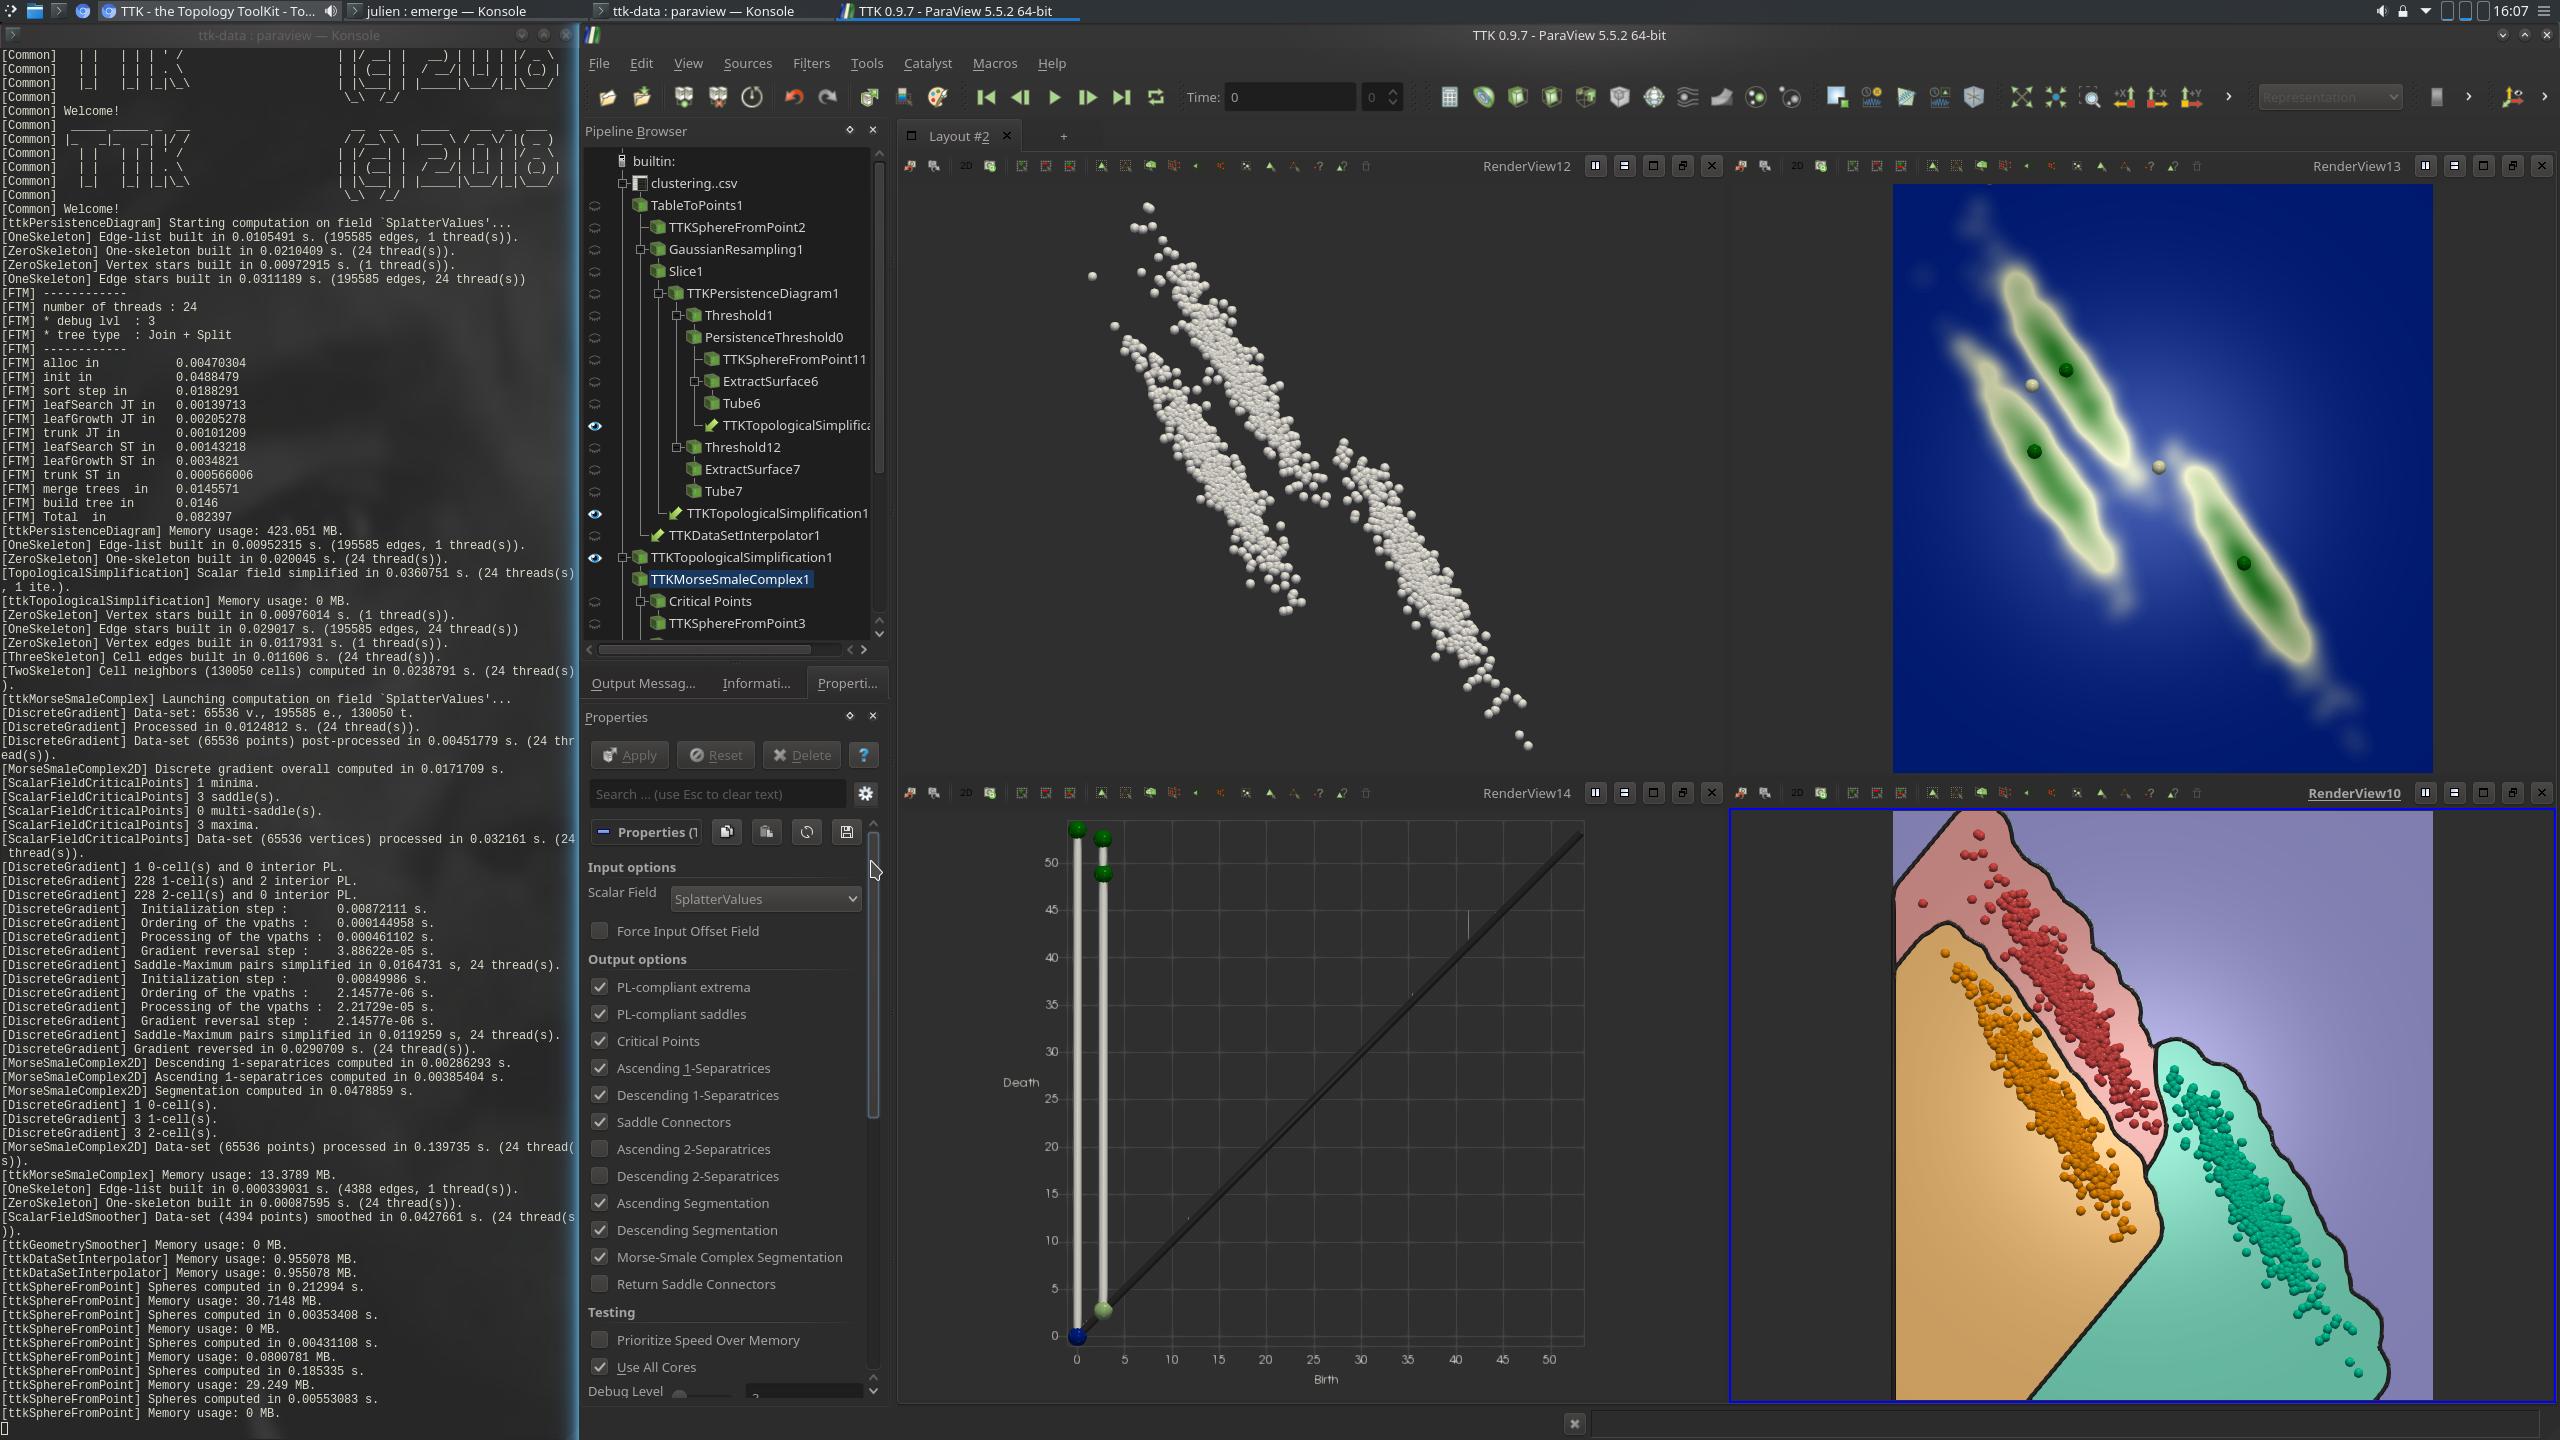Image resolution: width=2560 pixels, height=1440 pixels.
Task: Jump to last frame
Action: coord(1121,97)
